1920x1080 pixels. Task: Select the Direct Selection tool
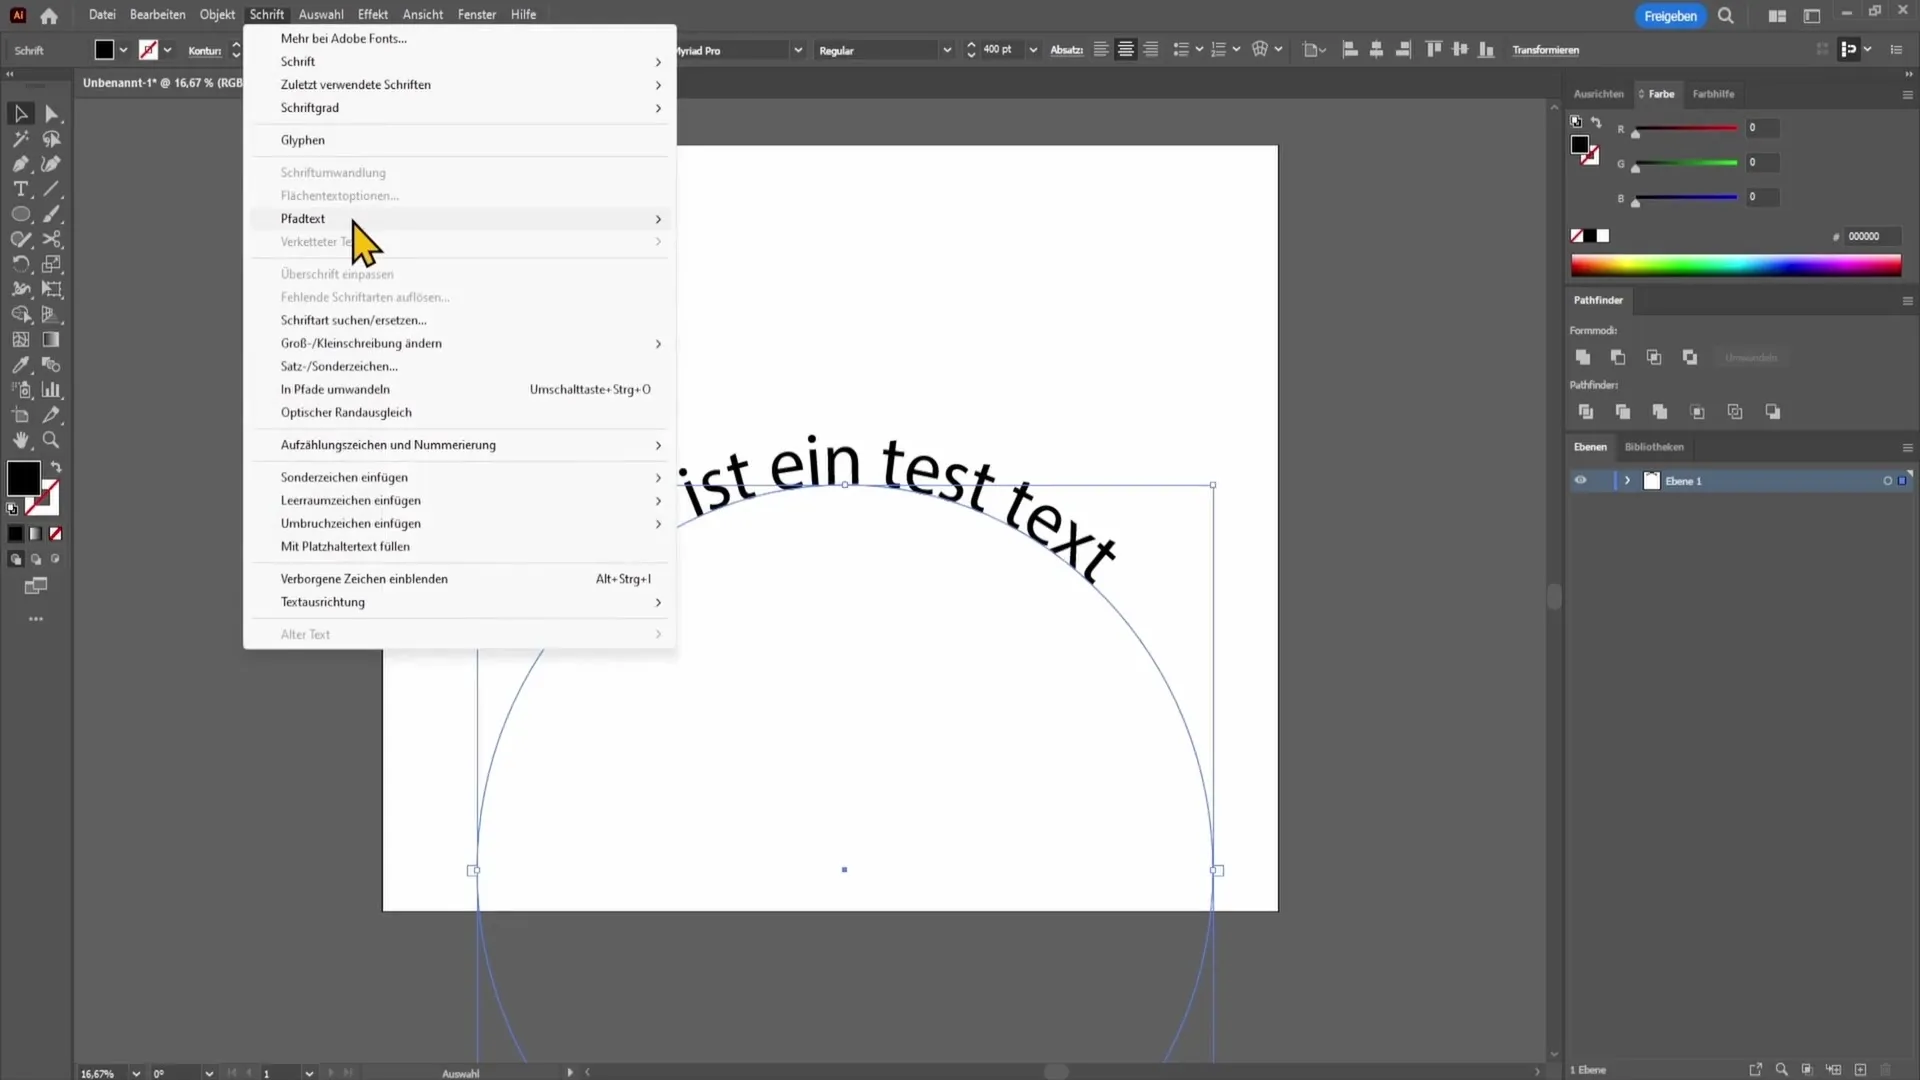[52, 114]
